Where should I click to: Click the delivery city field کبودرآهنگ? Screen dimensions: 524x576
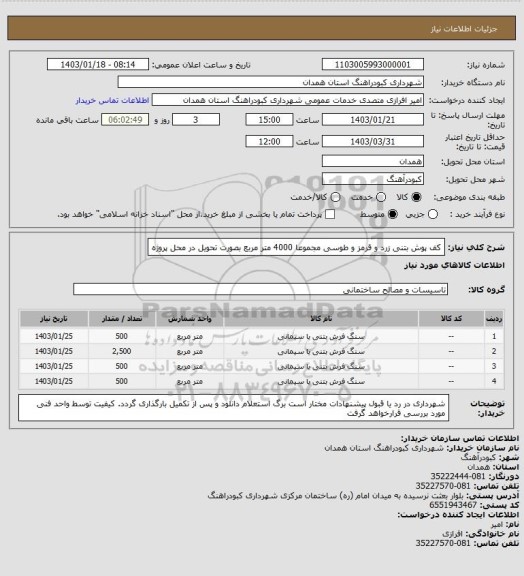373,179
